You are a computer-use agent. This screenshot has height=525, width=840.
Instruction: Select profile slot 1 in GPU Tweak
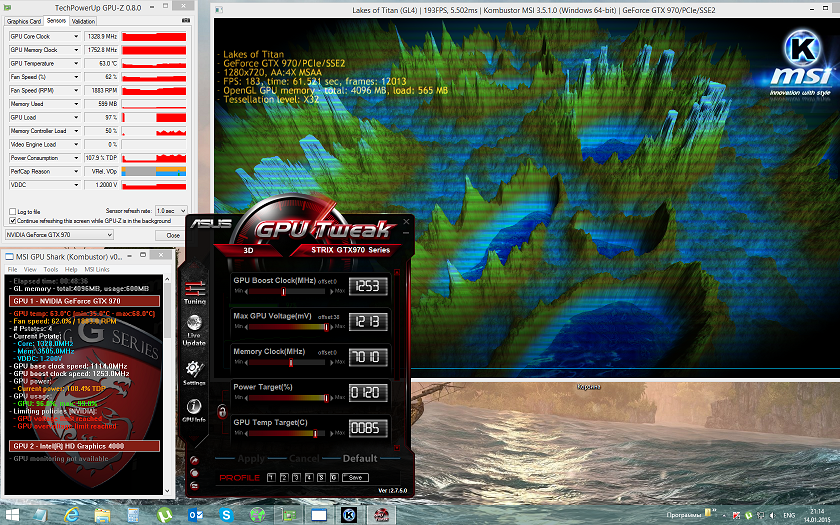pyautogui.click(x=271, y=478)
